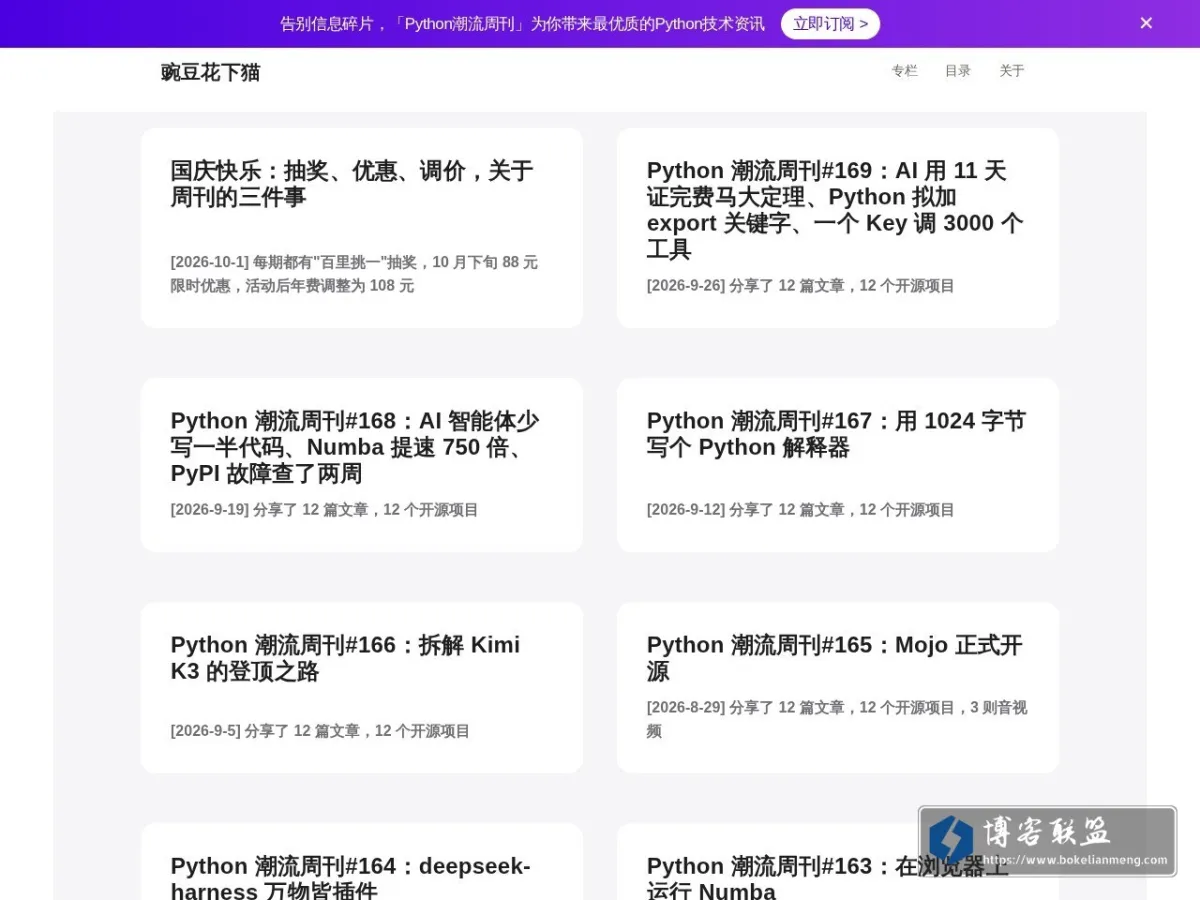Open Python 潮流周刊#168 article title
The height and width of the screenshot is (900, 1200).
click(355, 447)
